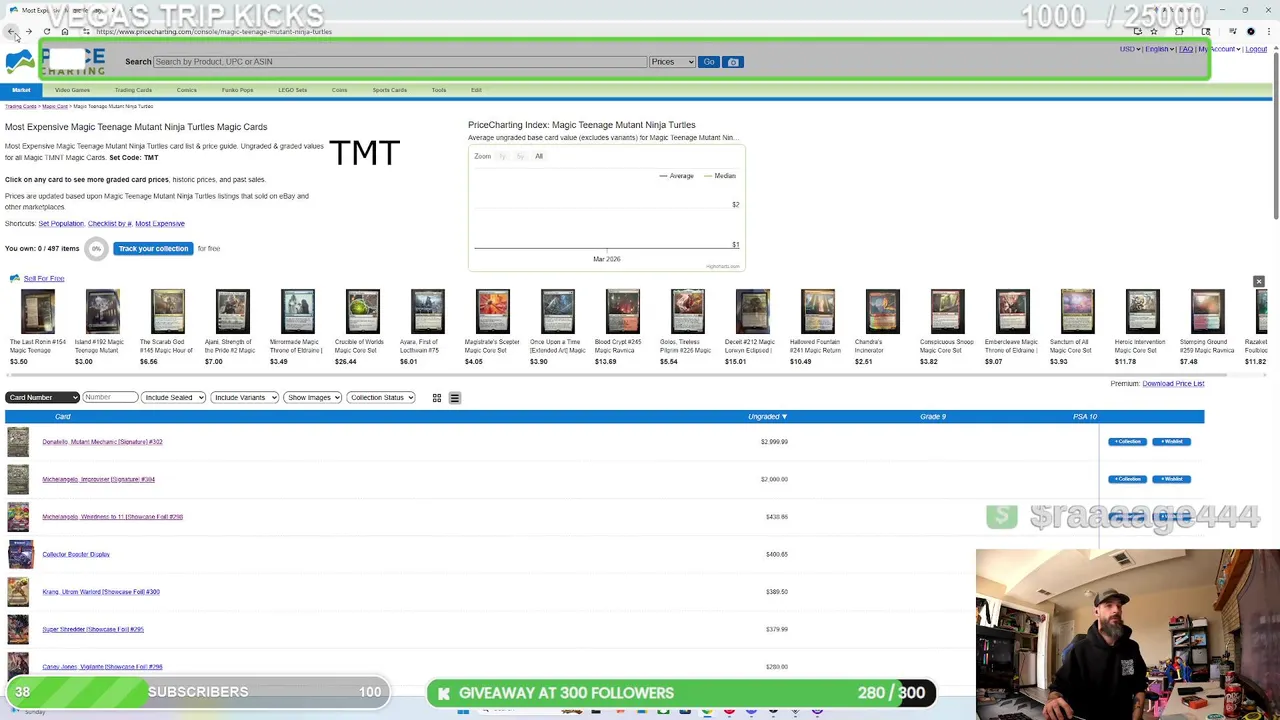1280x720 pixels.
Task: Open the browser home icon
Action: tap(65, 32)
